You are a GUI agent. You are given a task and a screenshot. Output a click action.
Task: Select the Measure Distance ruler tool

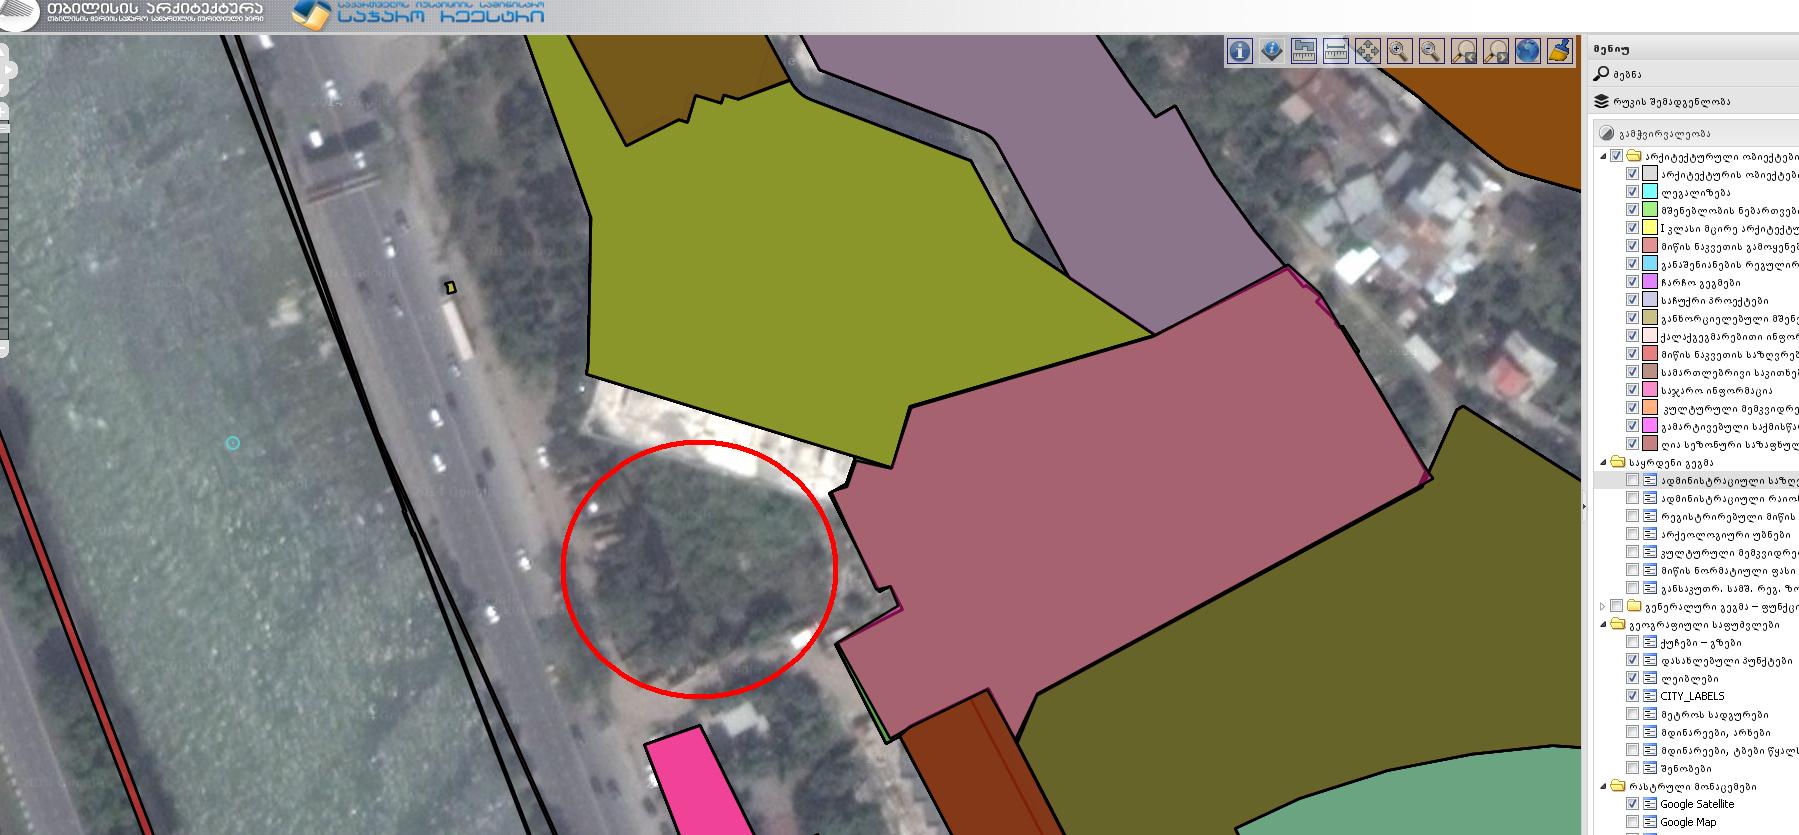pos(1335,51)
